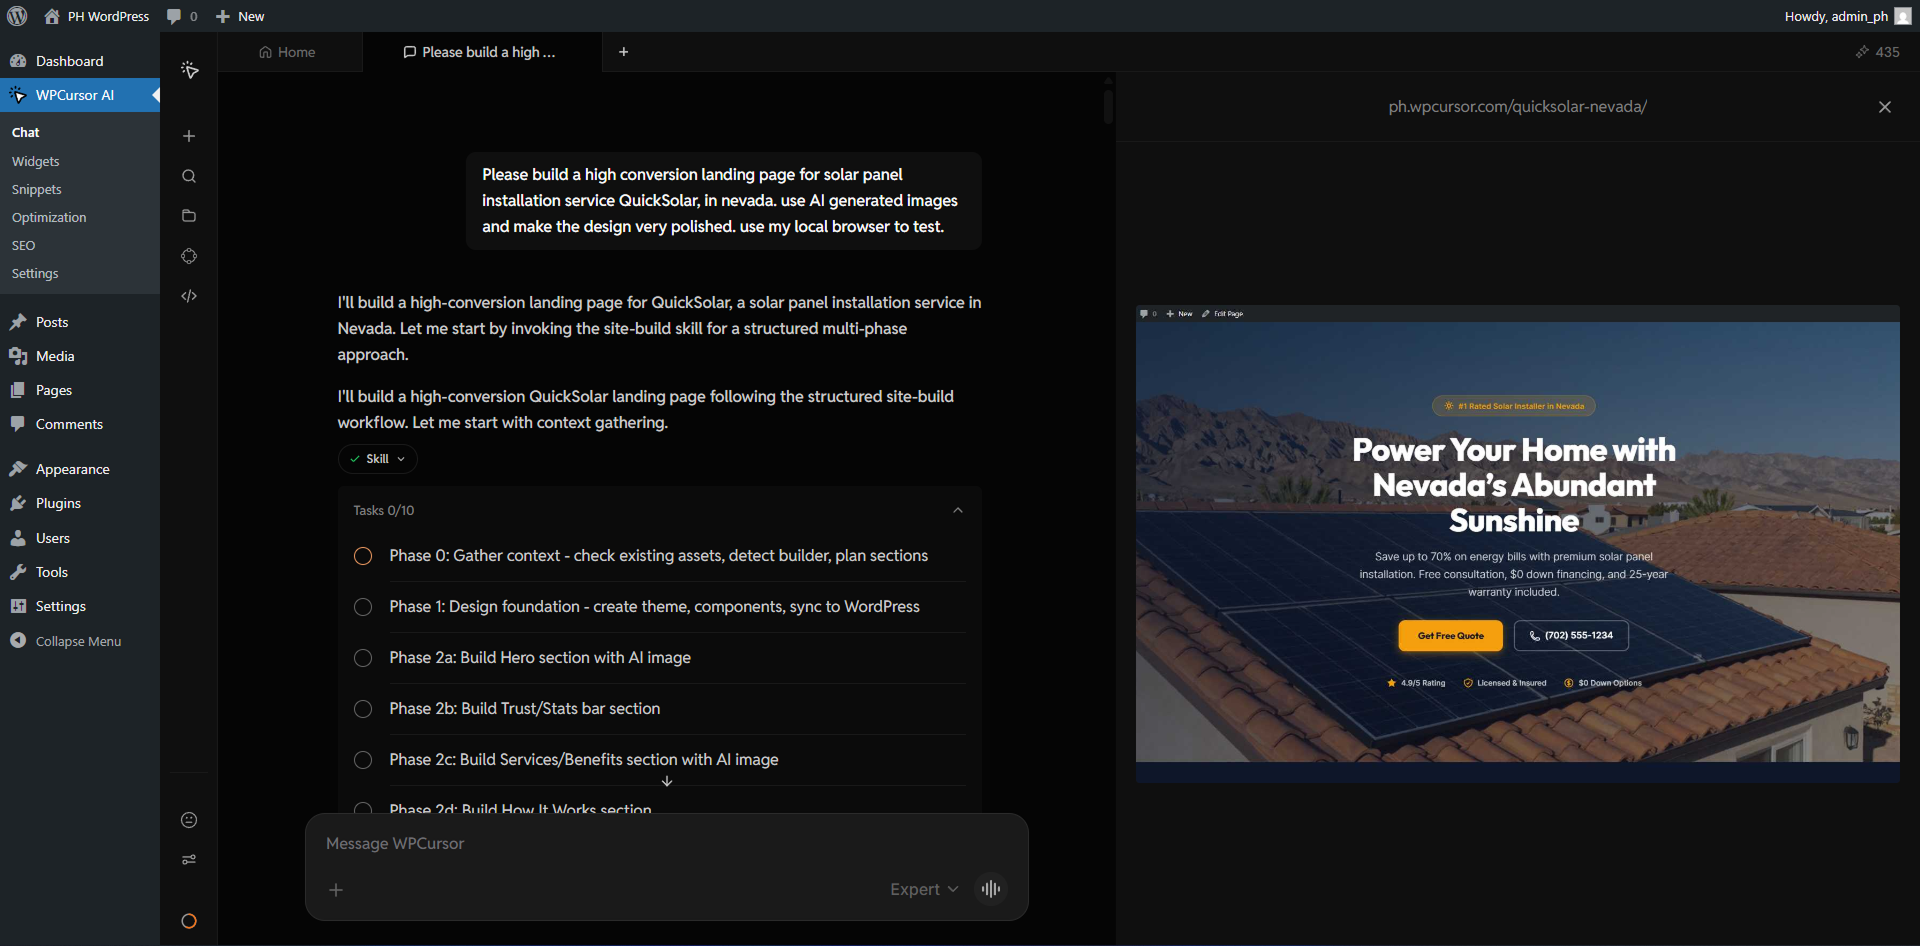Open the Expert model dropdown
Image resolution: width=1920 pixels, height=946 pixels.
(922, 889)
